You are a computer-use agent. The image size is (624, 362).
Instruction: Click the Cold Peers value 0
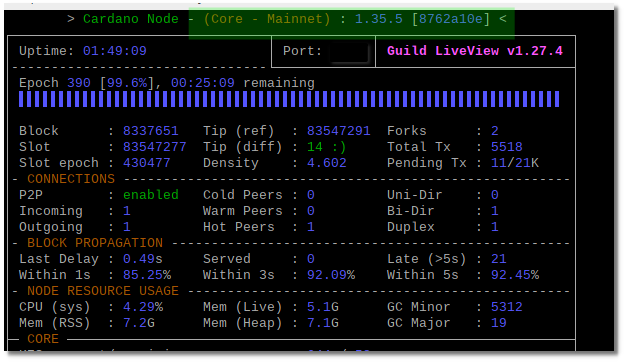coord(311,195)
